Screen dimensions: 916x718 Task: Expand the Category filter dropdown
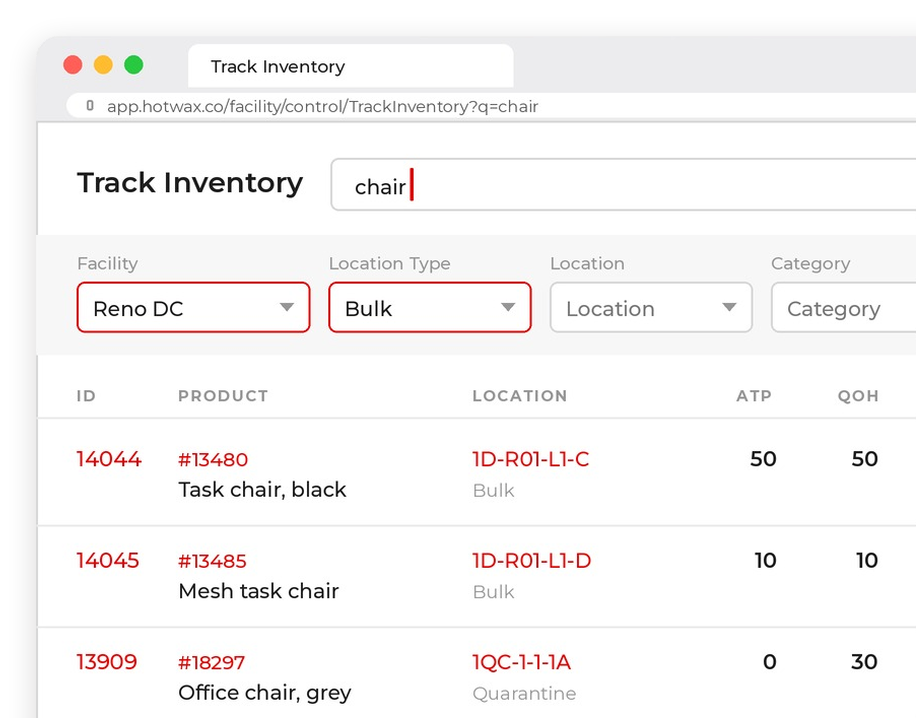[x=844, y=307]
